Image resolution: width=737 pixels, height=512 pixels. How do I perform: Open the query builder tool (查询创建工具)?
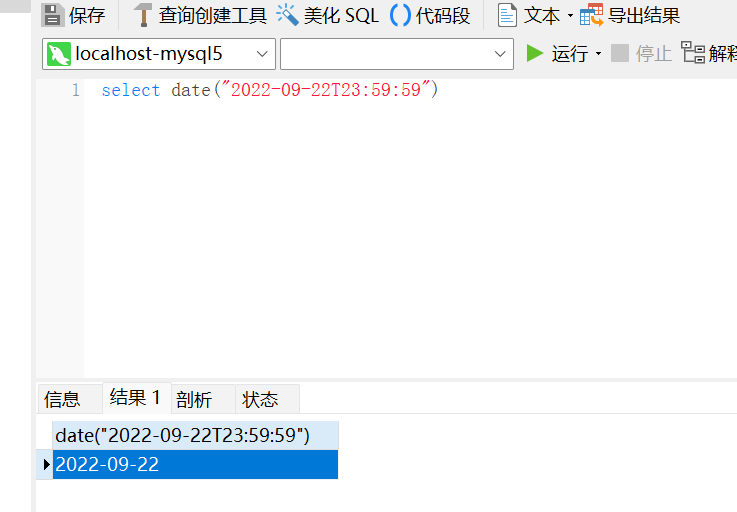(x=200, y=16)
